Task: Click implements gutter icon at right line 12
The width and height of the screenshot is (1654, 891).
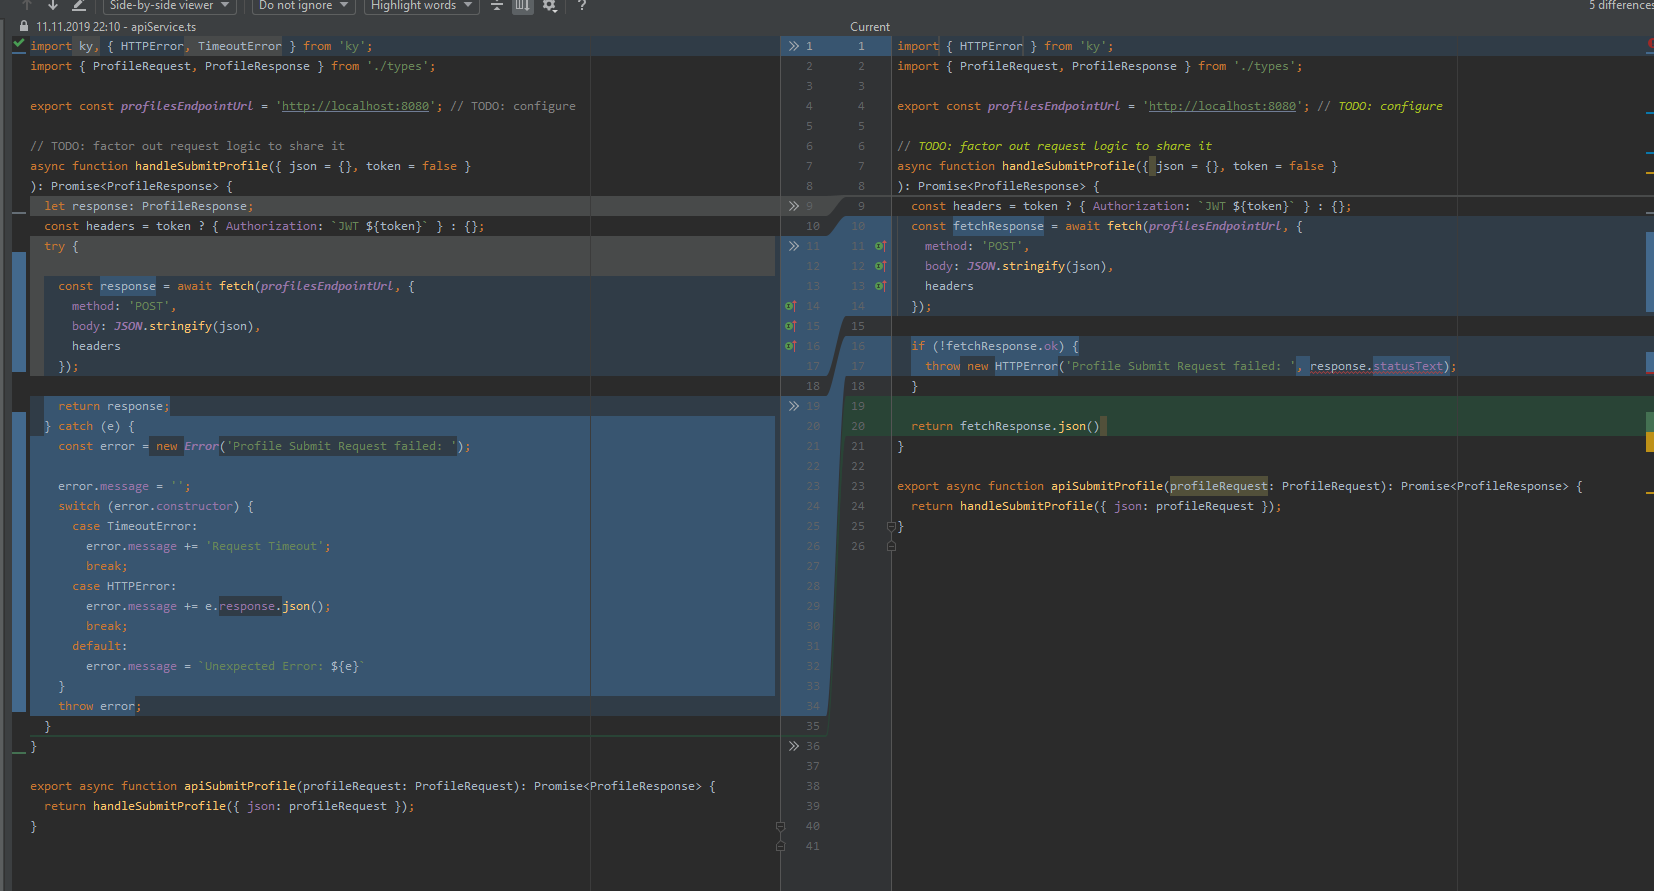Action: 880,266
